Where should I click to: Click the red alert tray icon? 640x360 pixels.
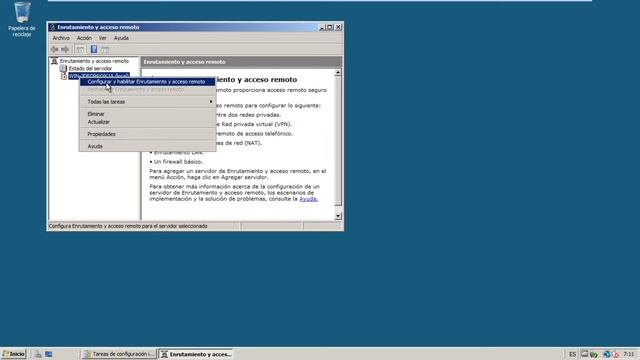coord(616,354)
